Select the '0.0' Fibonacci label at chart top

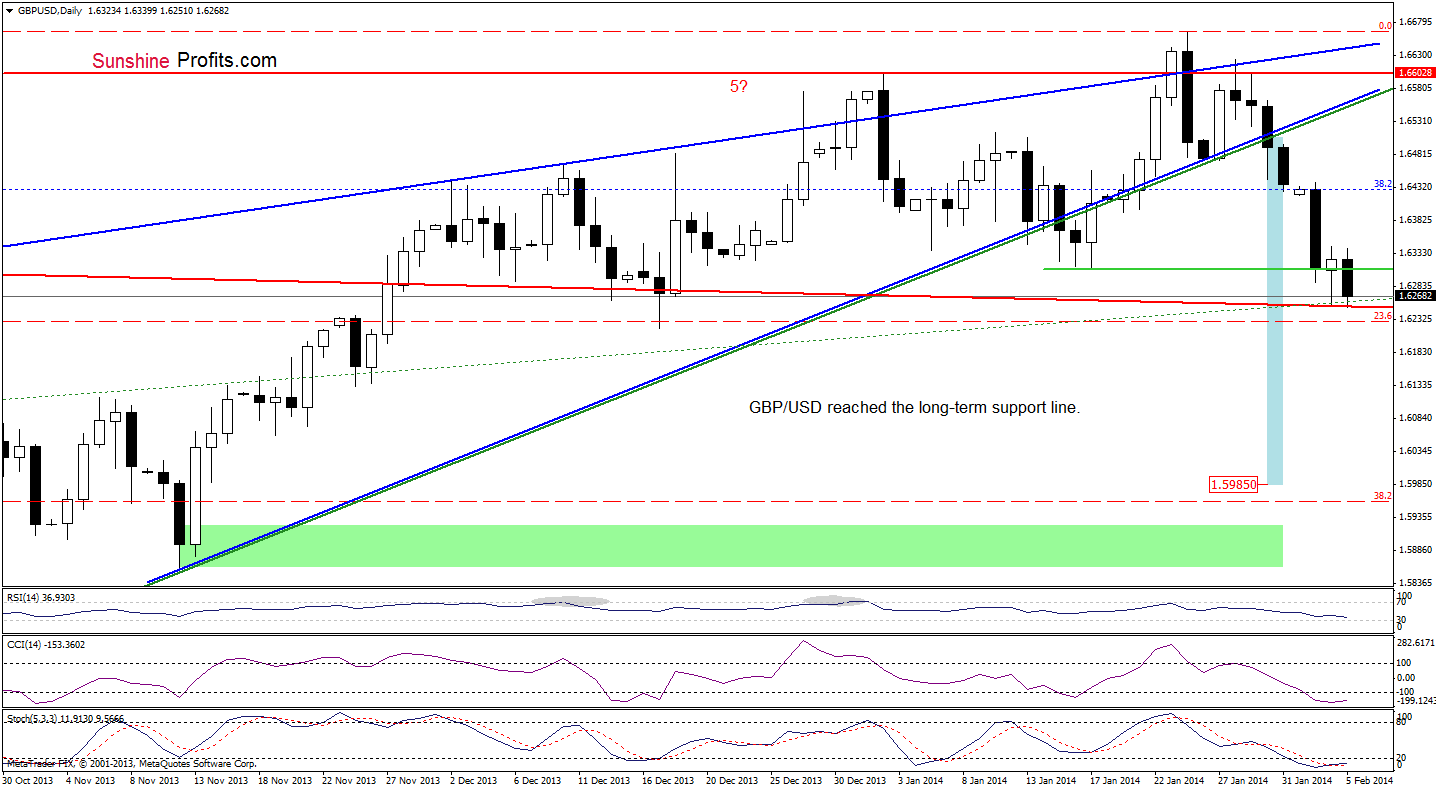click(x=1386, y=26)
